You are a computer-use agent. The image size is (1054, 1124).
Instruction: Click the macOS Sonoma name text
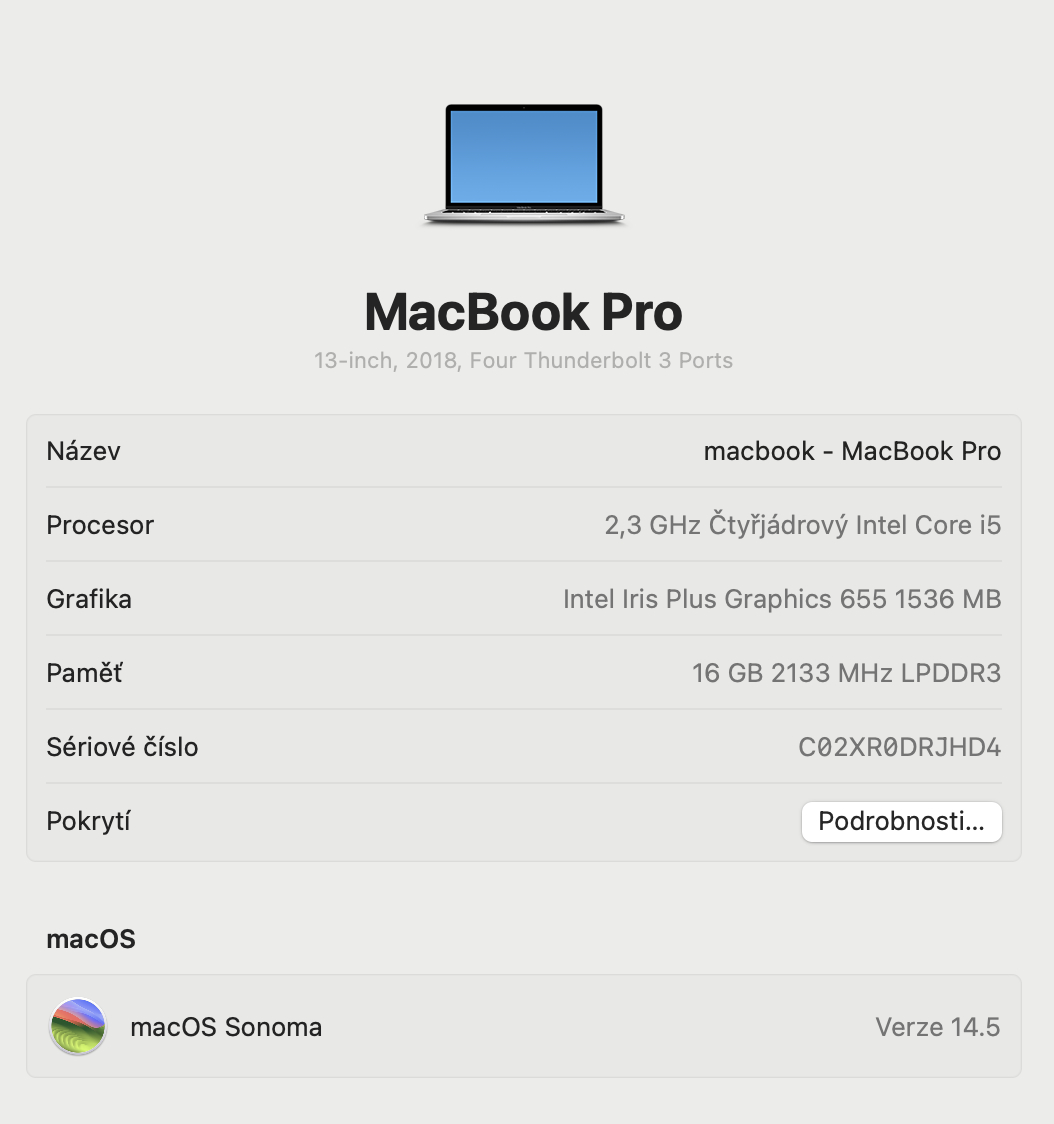(226, 1027)
